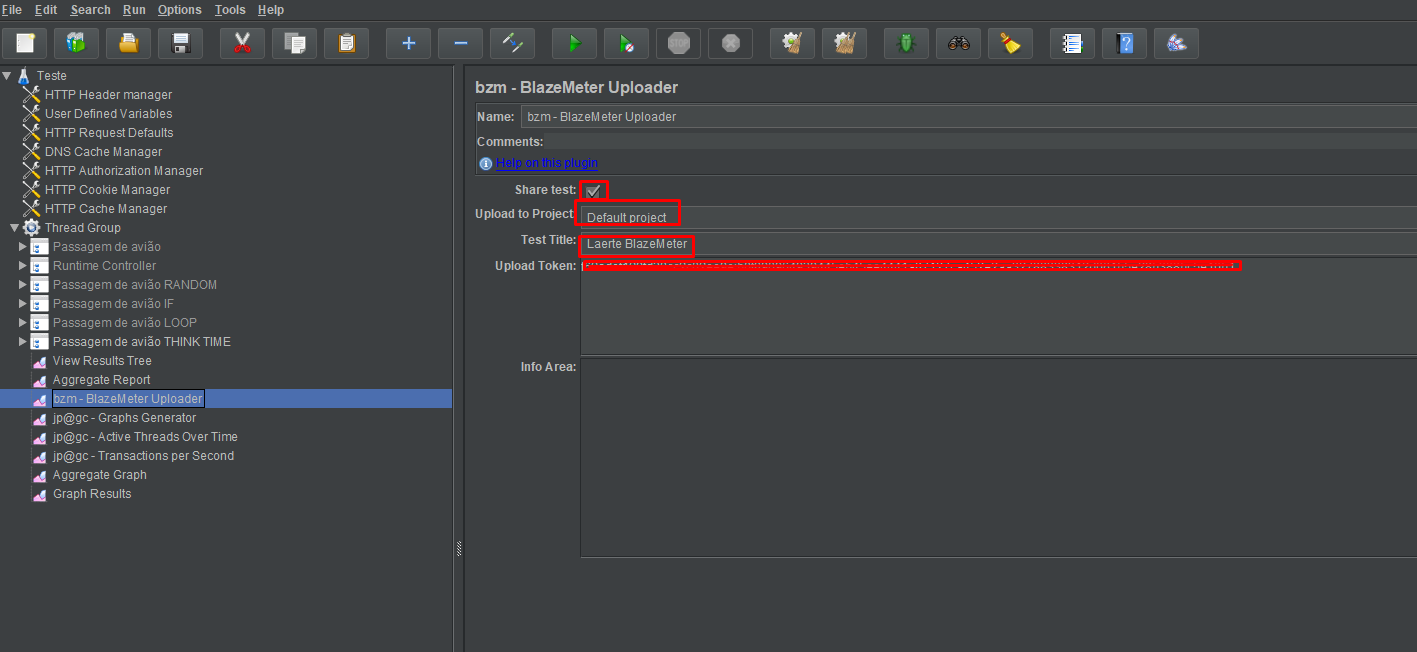This screenshot has width=1417, height=652.
Task: Open the Search menu
Action: point(91,9)
